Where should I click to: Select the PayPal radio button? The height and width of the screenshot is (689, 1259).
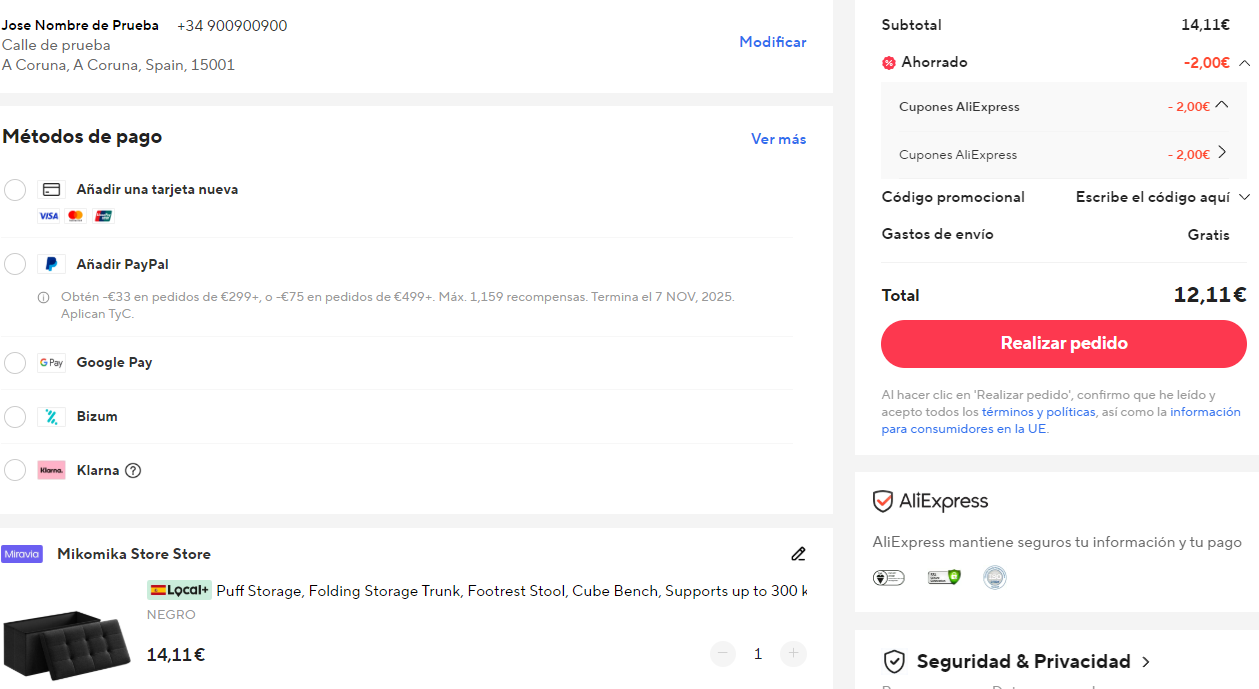[15, 264]
